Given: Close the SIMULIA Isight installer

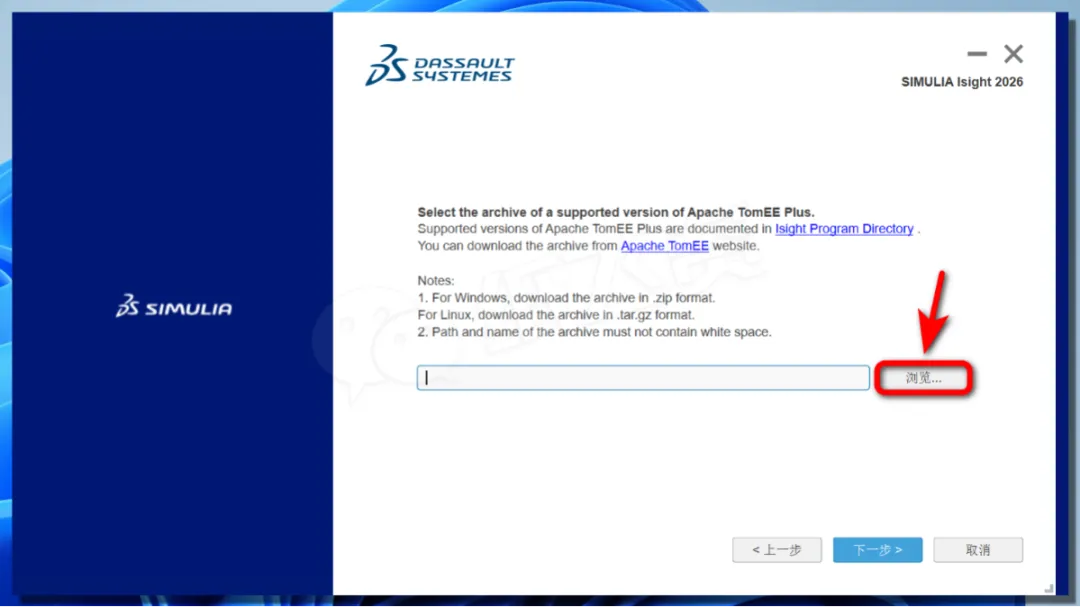Looking at the screenshot, I should [x=1012, y=54].
